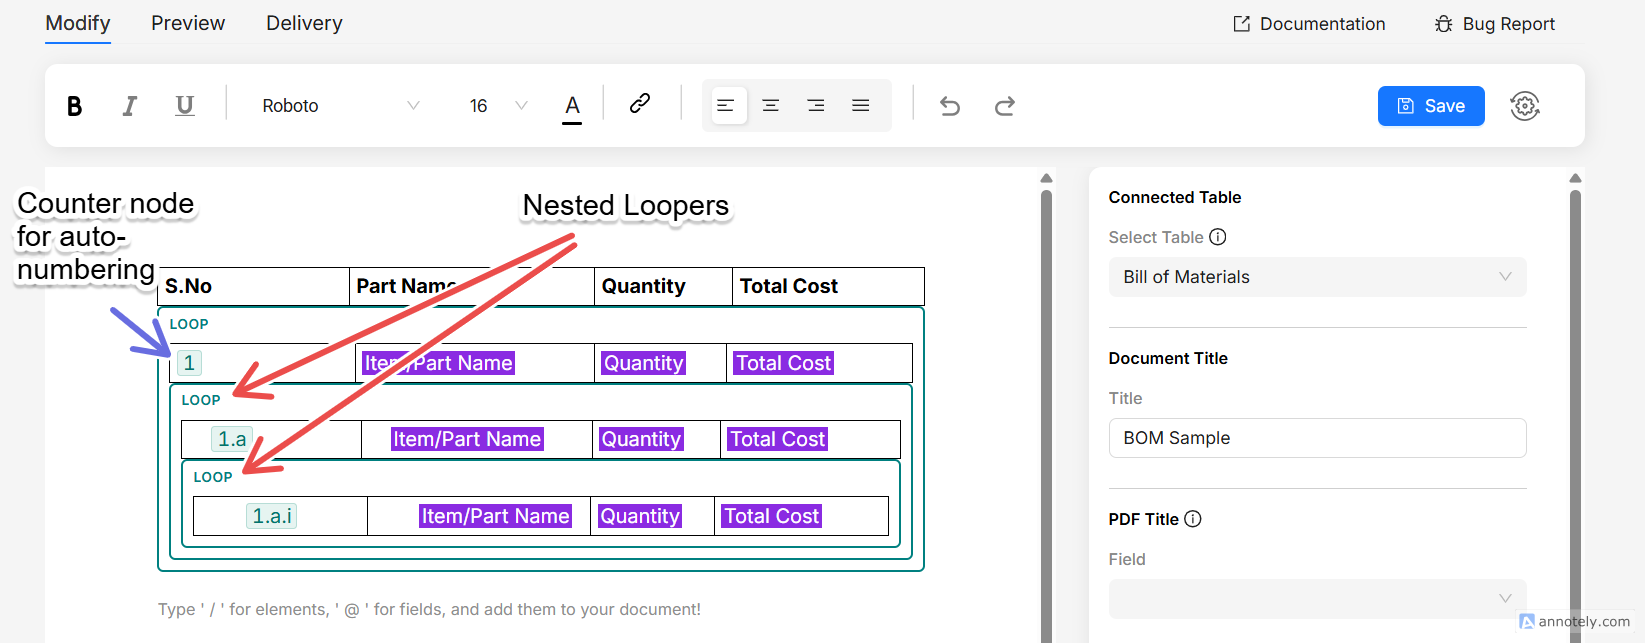The width and height of the screenshot is (1645, 643).
Task: Select Quantity field in the 1.a row
Action: click(x=641, y=439)
